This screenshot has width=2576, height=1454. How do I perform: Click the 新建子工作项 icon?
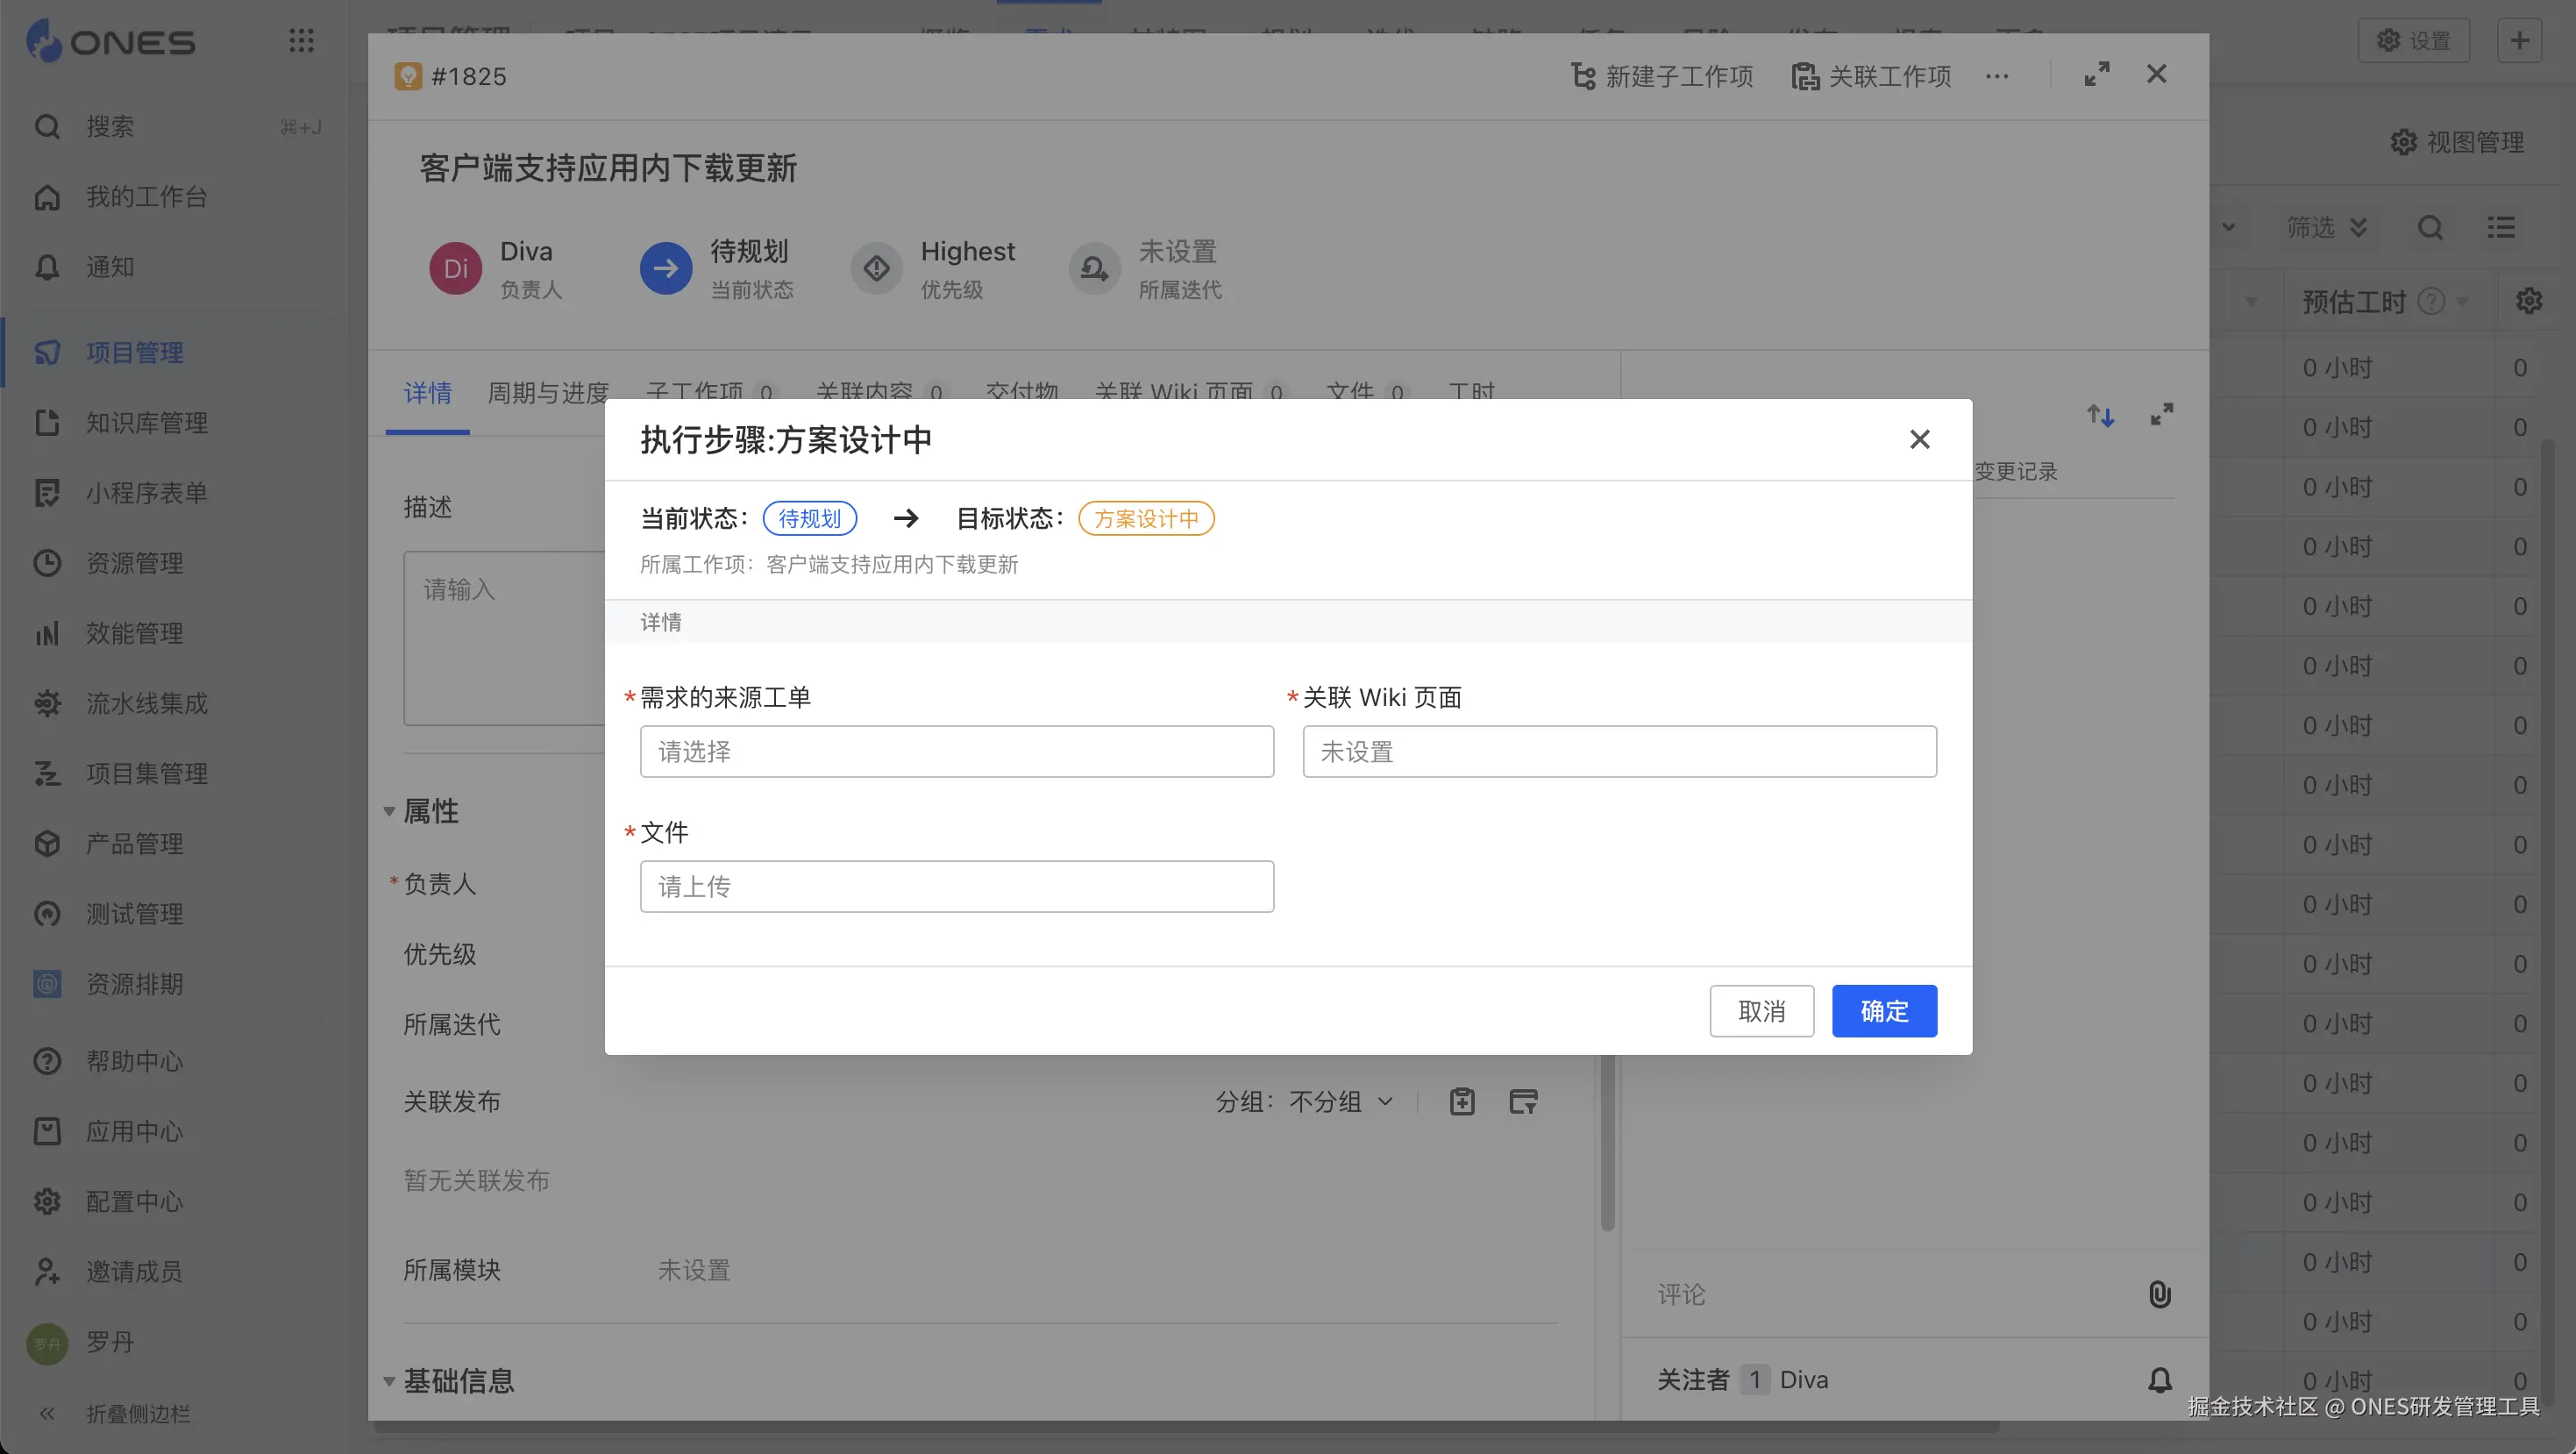1582,76
